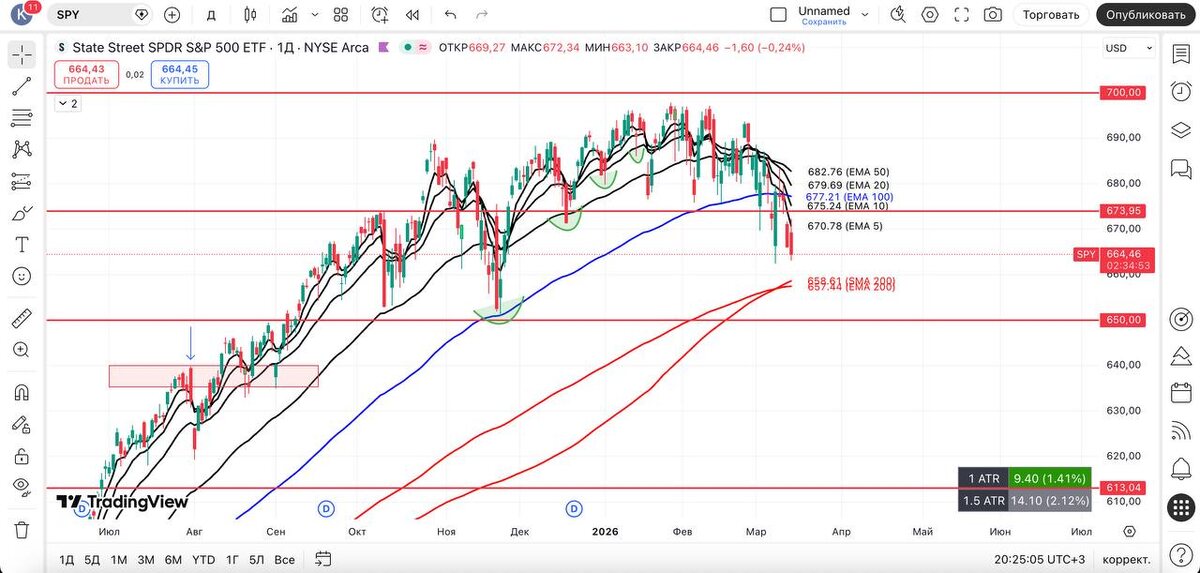Click the КУПИТЬ 664,45 buy button
Image resolution: width=1200 pixels, height=573 pixels.
[x=180, y=74]
